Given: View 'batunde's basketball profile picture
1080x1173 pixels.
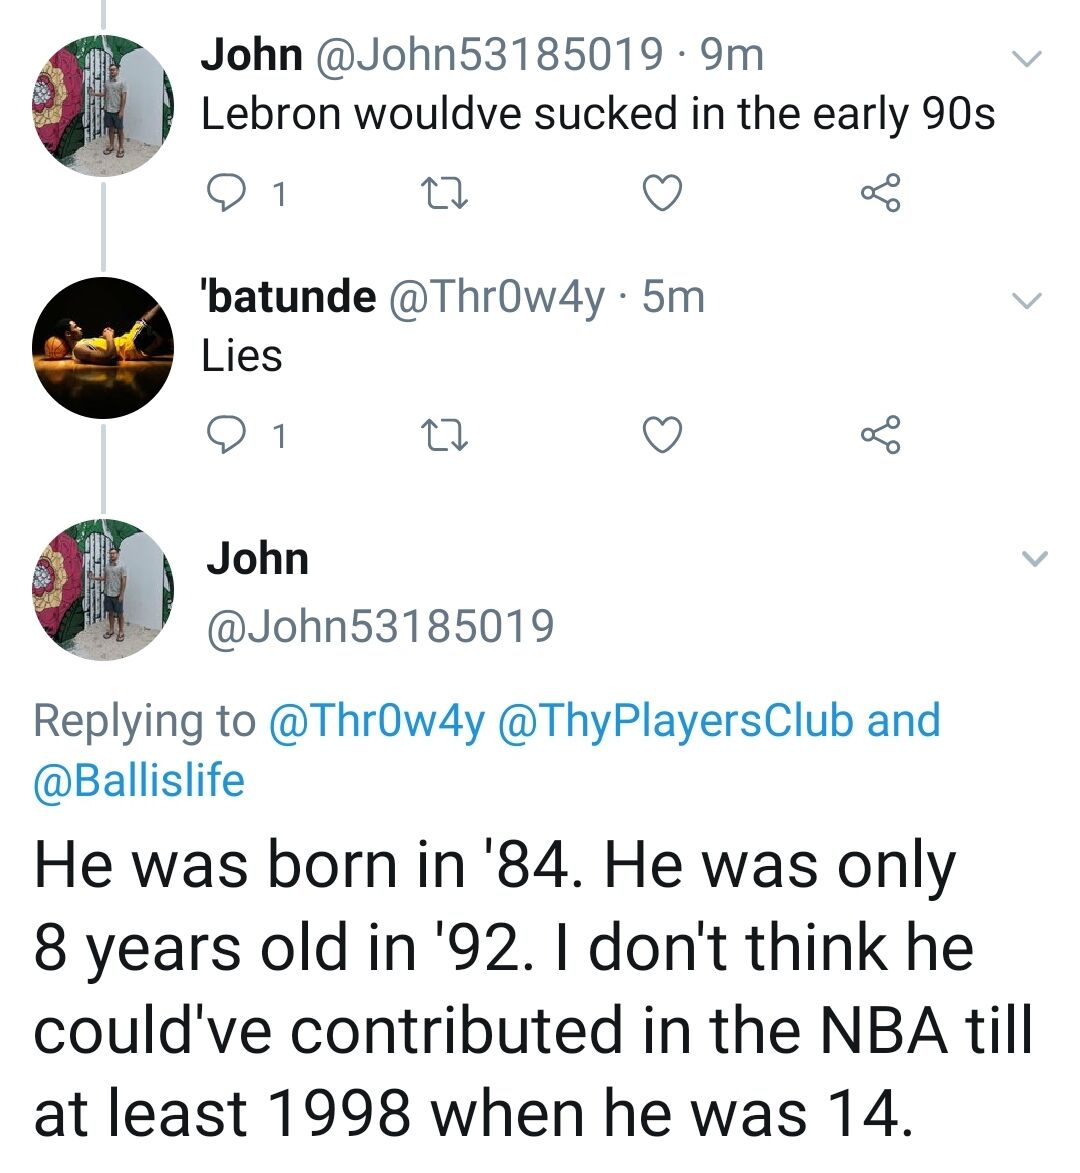Looking at the screenshot, I should (102, 348).
